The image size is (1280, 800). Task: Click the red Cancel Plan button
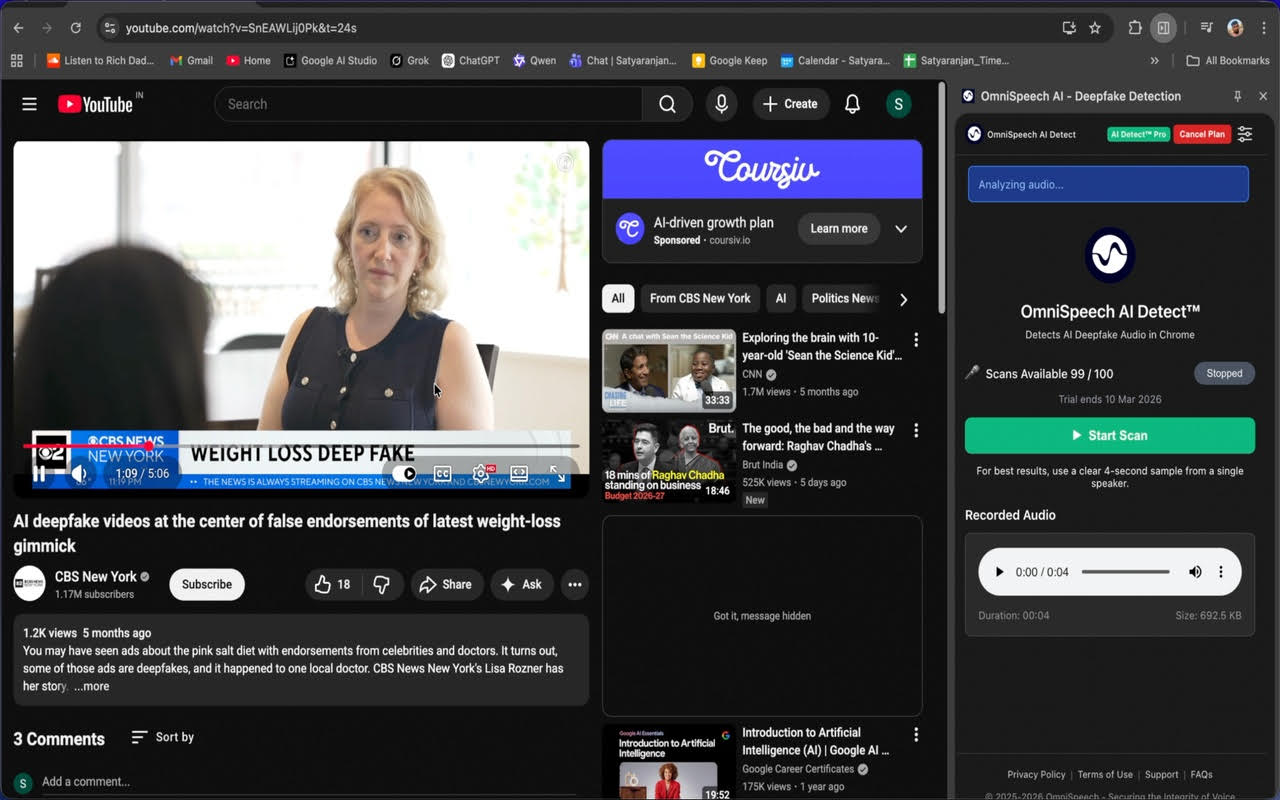pos(1201,134)
